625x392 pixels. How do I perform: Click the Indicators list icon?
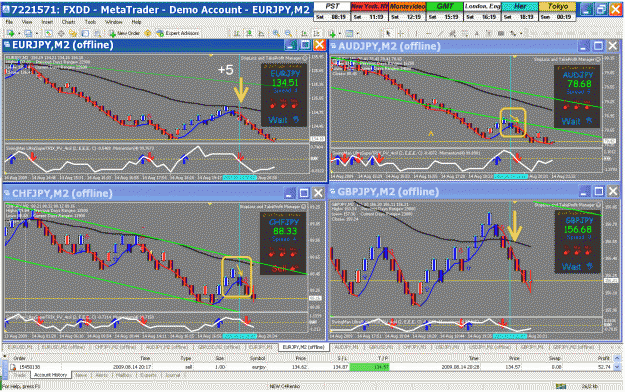tap(332, 33)
